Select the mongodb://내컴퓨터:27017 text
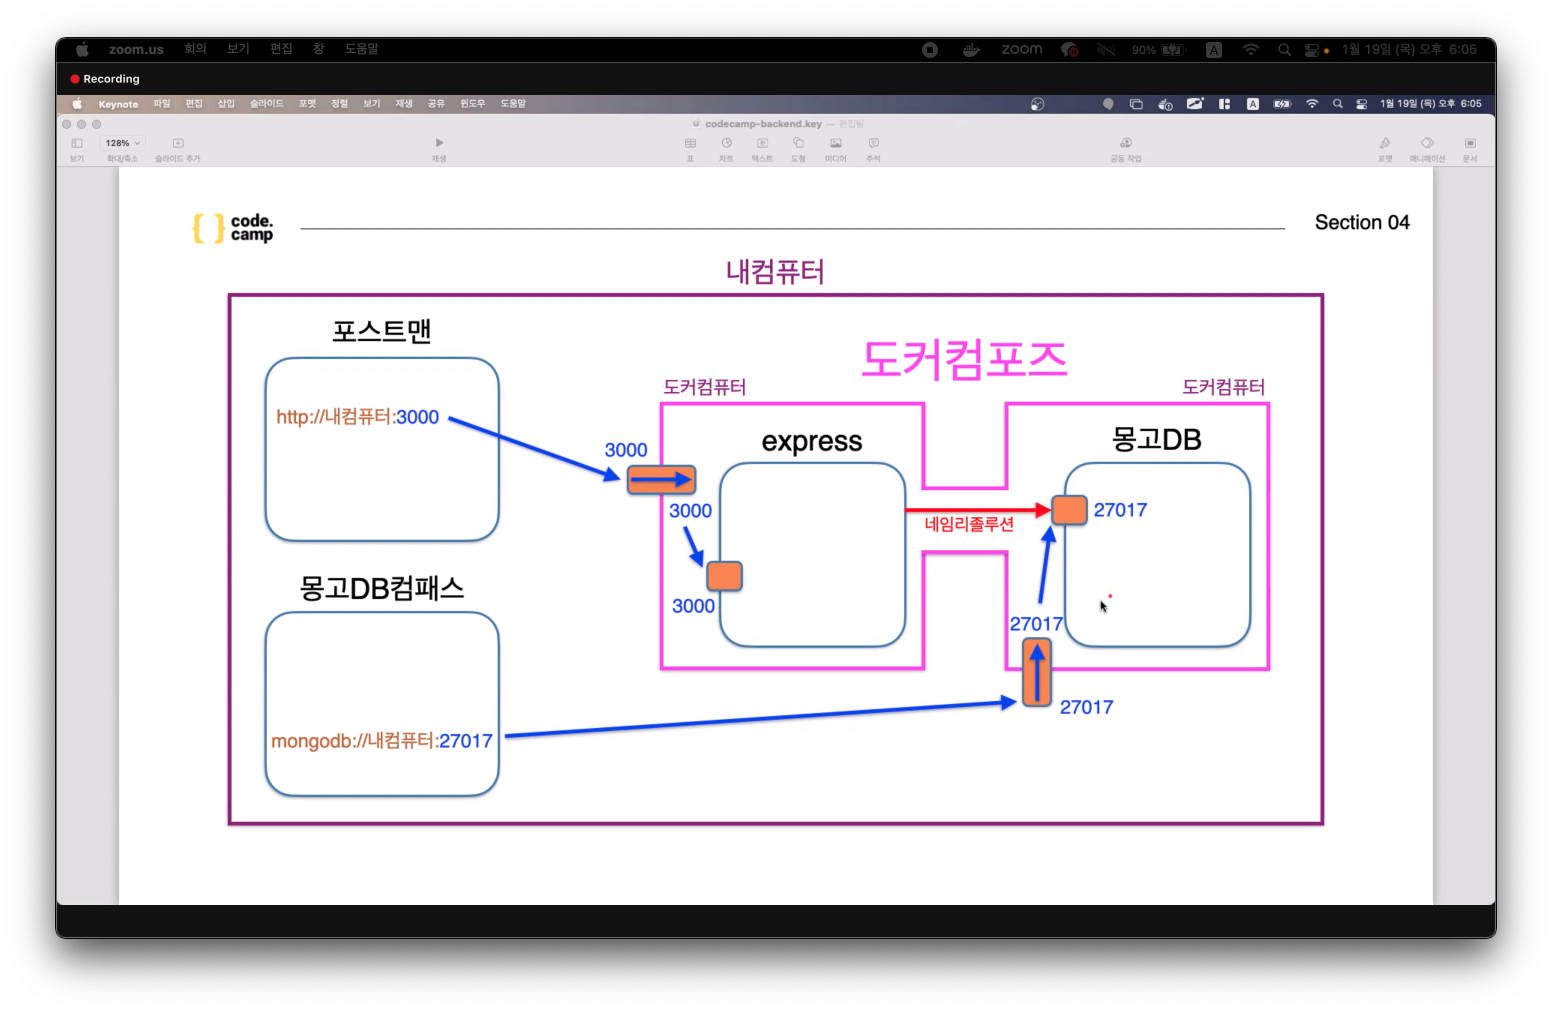The height and width of the screenshot is (1012, 1552). pos(382,741)
